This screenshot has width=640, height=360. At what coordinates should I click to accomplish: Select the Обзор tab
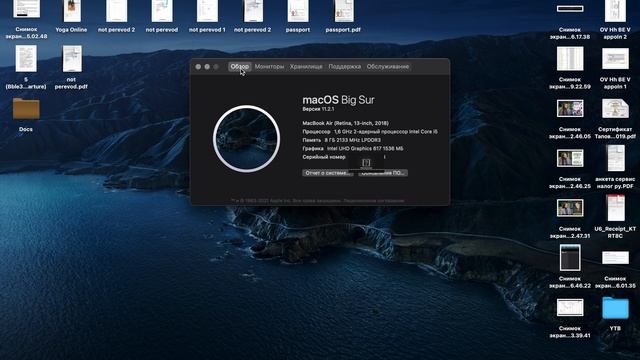pyautogui.click(x=240, y=67)
